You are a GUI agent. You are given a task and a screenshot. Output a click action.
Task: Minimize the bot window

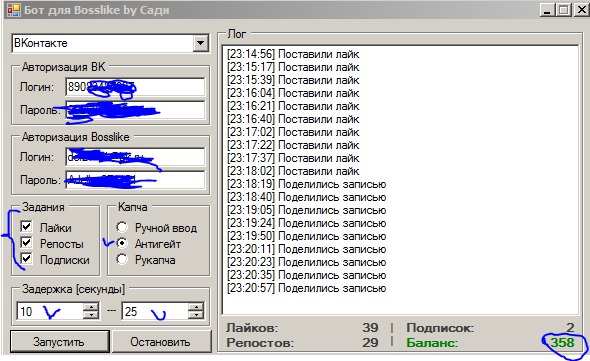[x=547, y=10]
